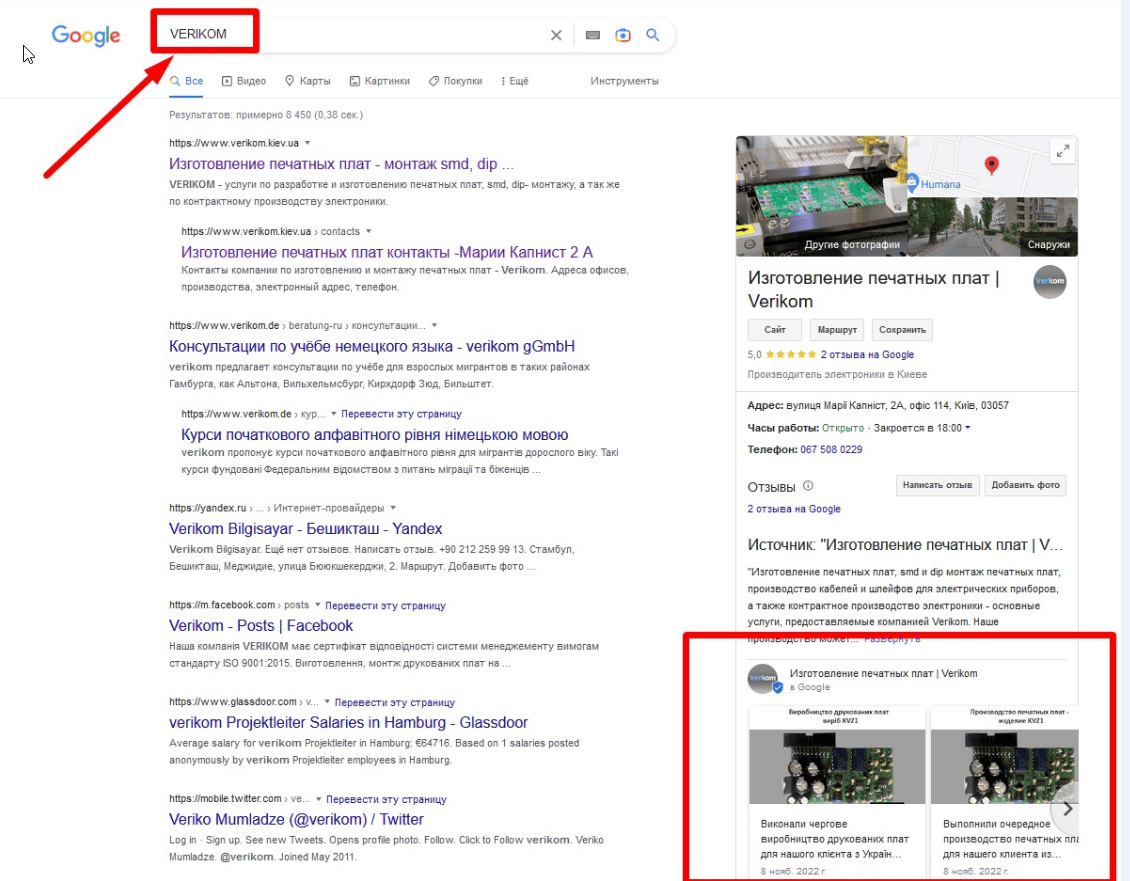This screenshot has height=881, width=1130.
Task: Expand options arrow next to mobile.twitter.com URL
Action: [319, 799]
